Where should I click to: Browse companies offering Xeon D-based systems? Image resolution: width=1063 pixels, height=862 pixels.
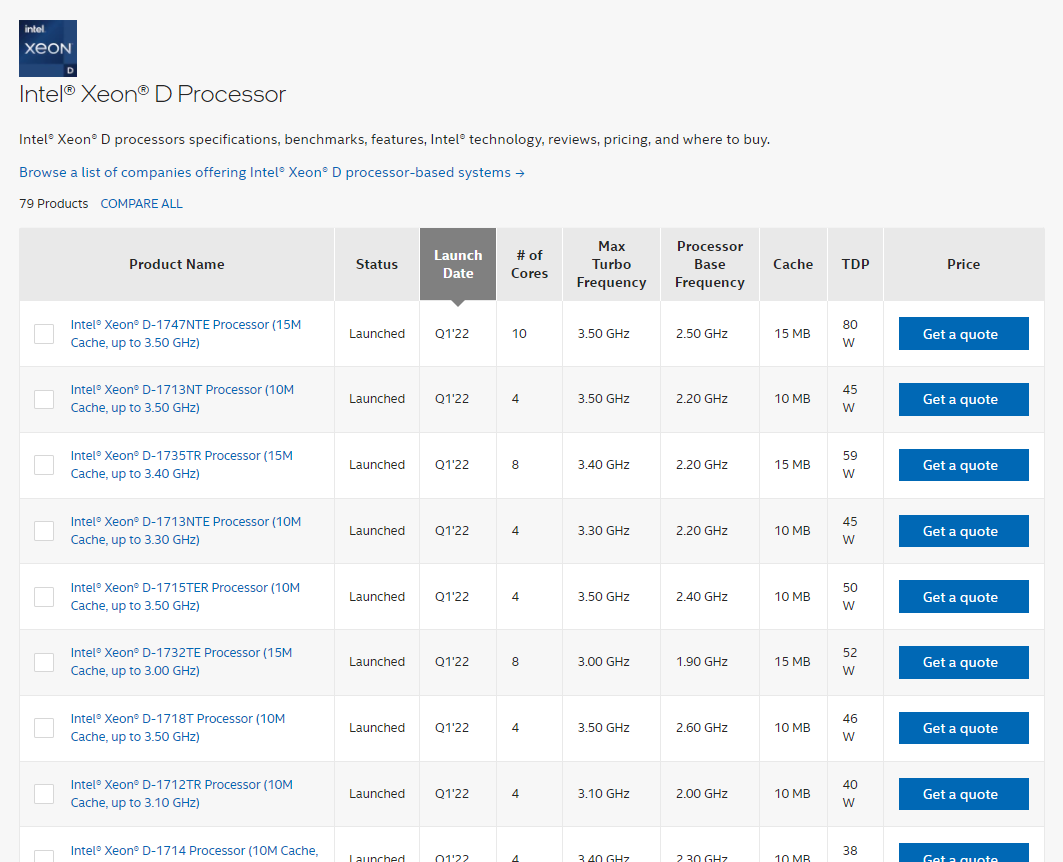click(272, 173)
